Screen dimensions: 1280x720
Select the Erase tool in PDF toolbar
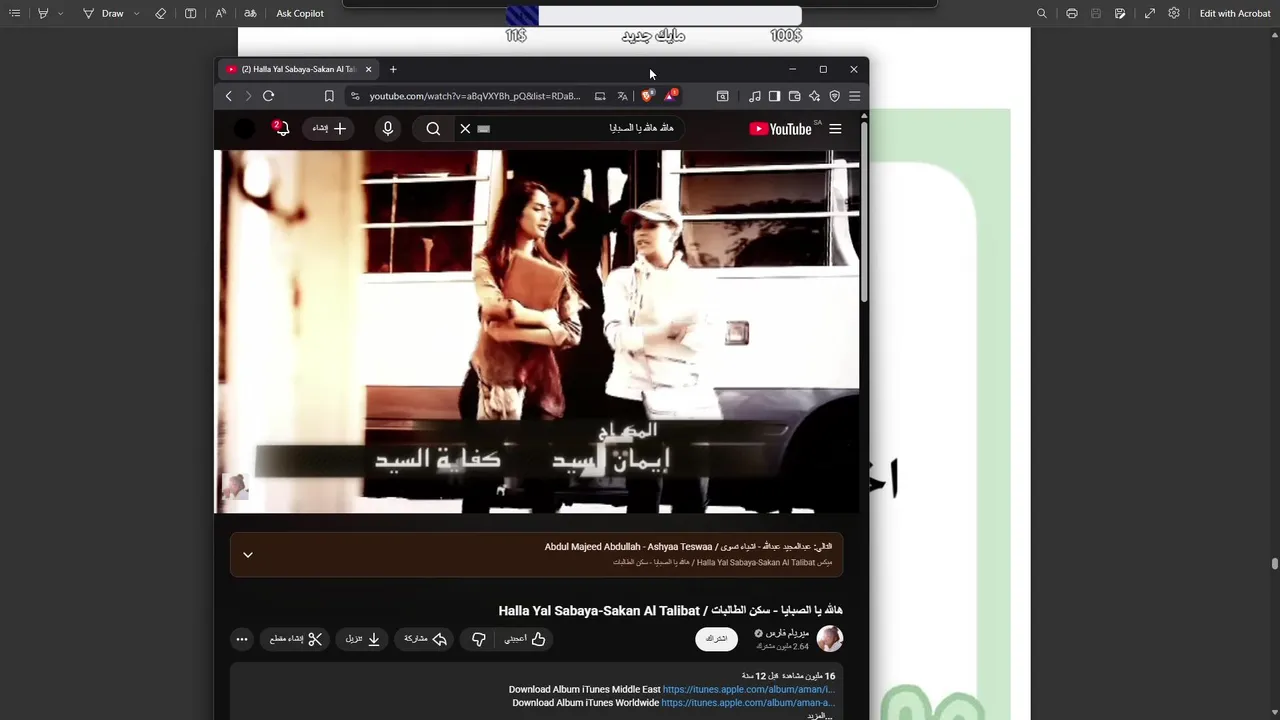tap(161, 14)
